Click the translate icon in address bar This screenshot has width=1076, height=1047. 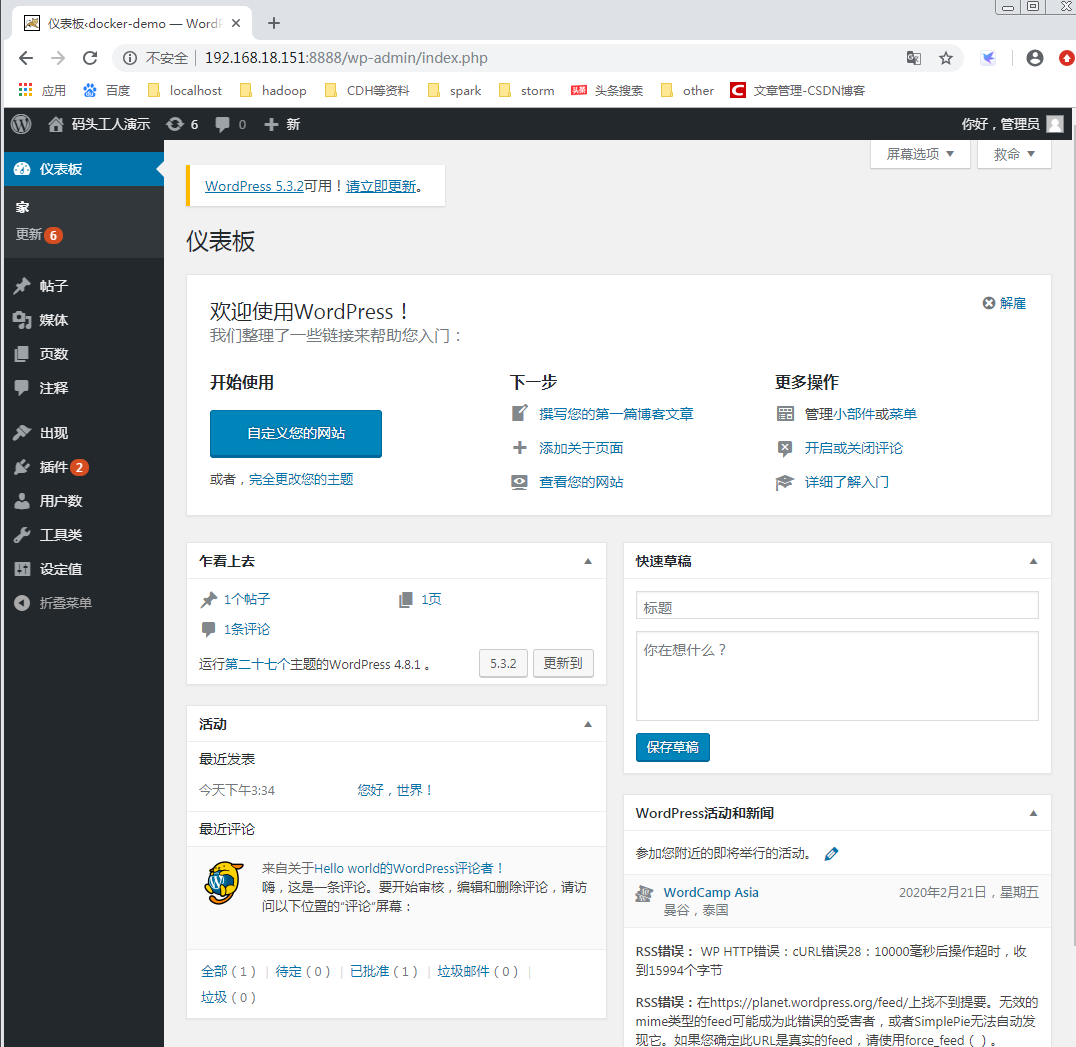913,58
